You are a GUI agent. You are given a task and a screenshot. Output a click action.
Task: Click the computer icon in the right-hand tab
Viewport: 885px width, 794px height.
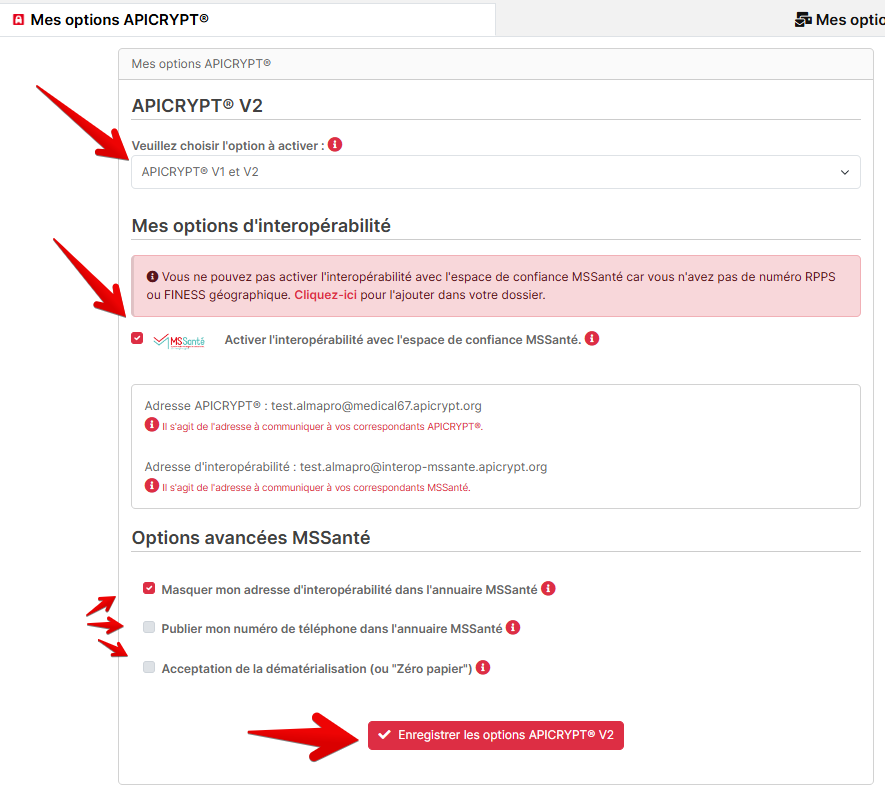(803, 20)
